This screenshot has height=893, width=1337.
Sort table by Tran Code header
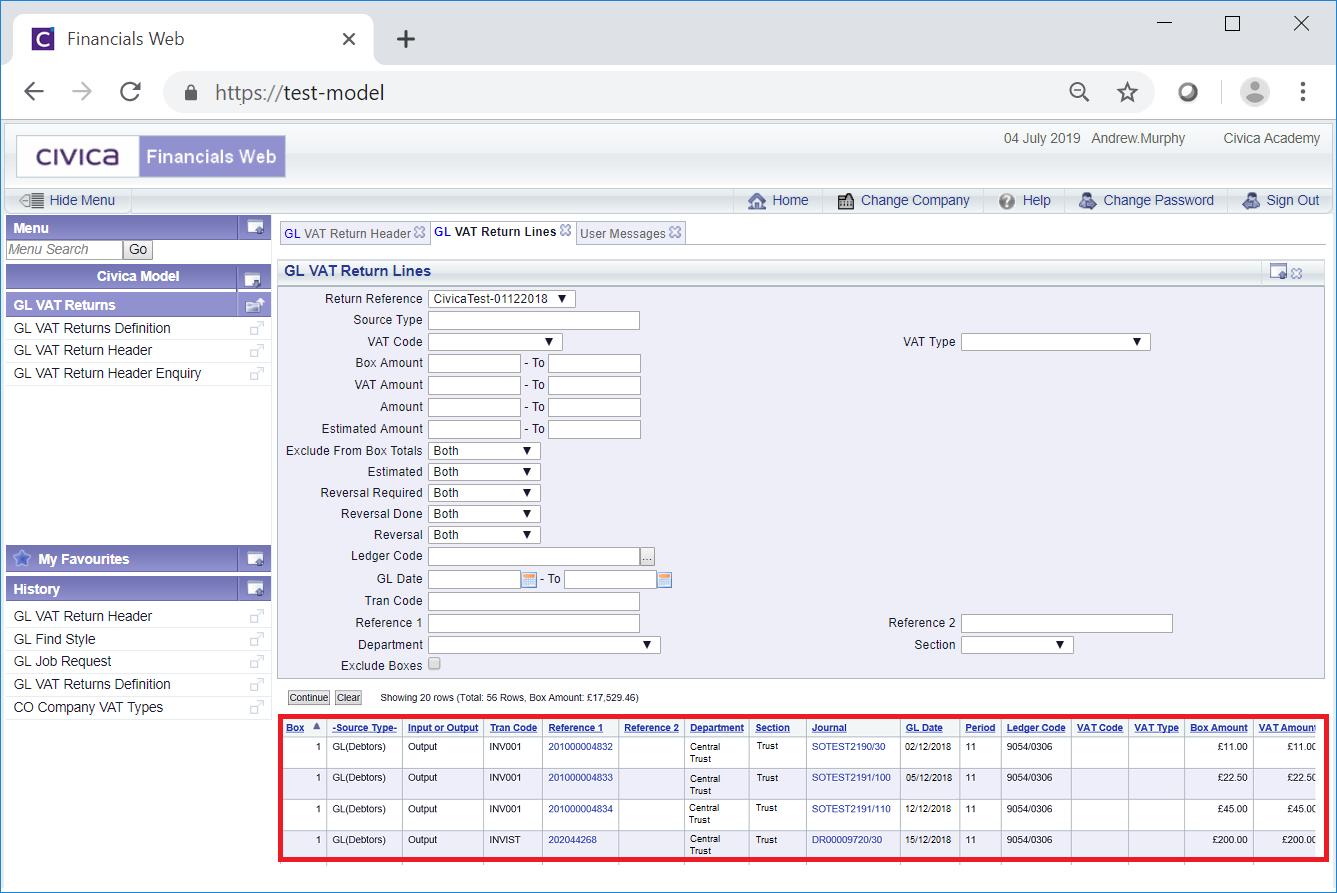point(513,728)
